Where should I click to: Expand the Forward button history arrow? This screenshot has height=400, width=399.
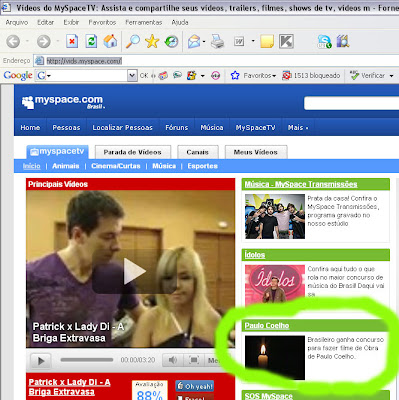[x=57, y=41]
